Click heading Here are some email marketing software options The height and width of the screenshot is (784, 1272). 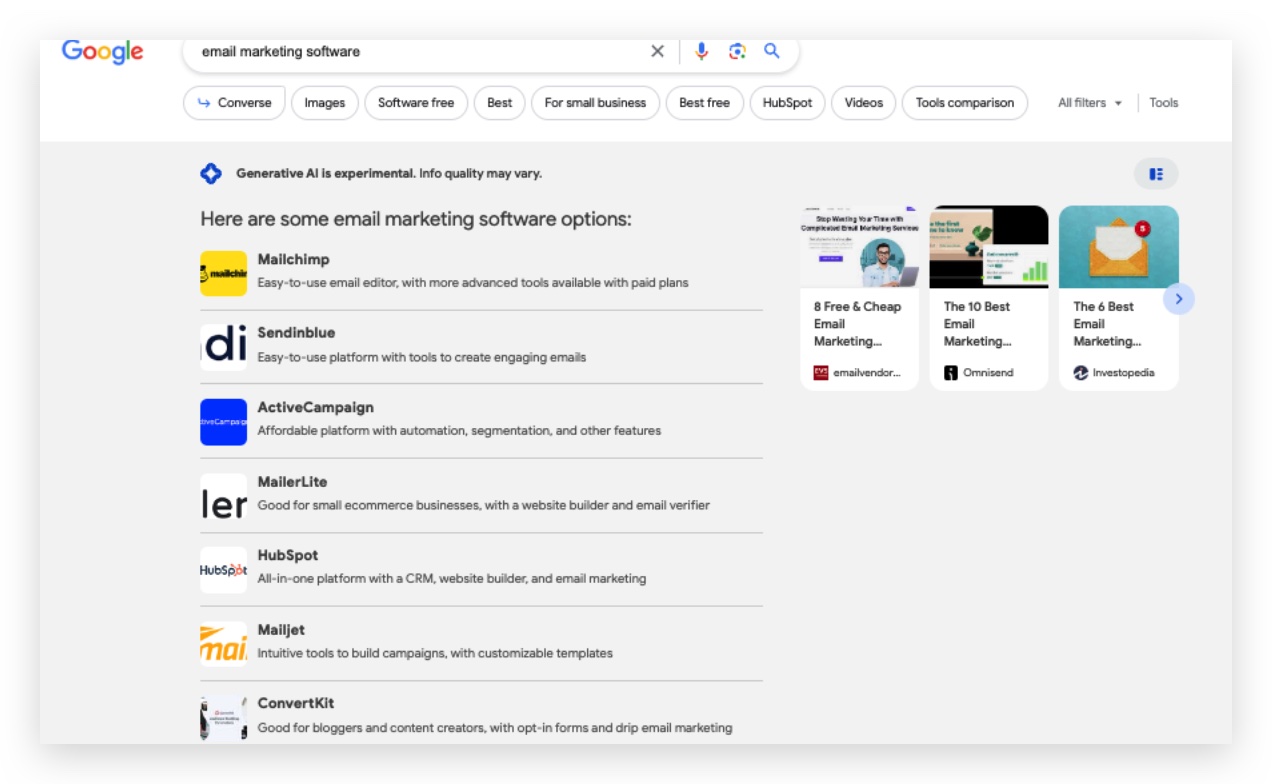coord(416,219)
